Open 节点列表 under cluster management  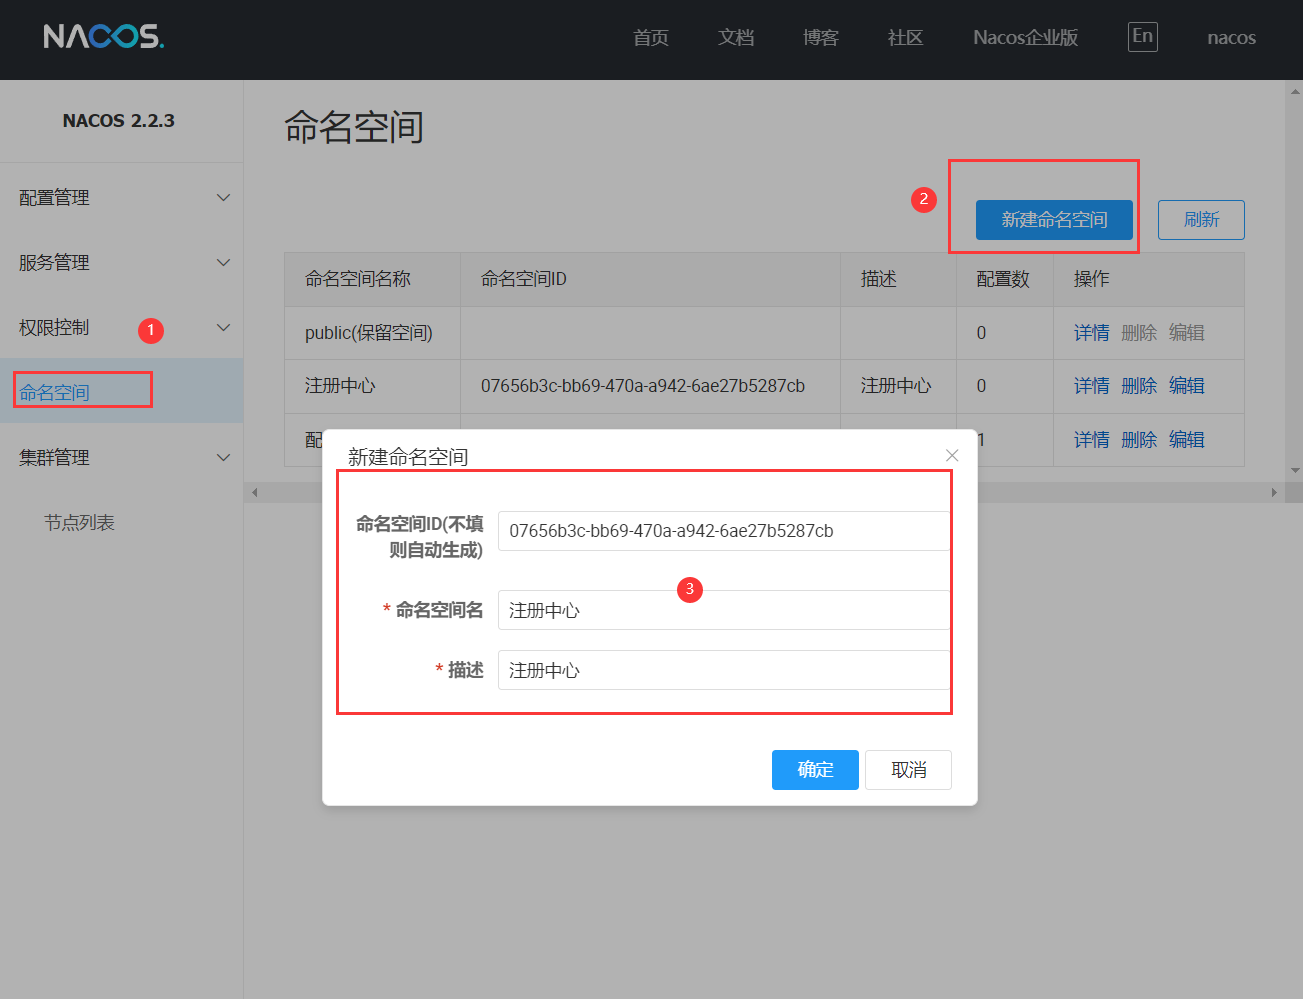click(x=79, y=523)
